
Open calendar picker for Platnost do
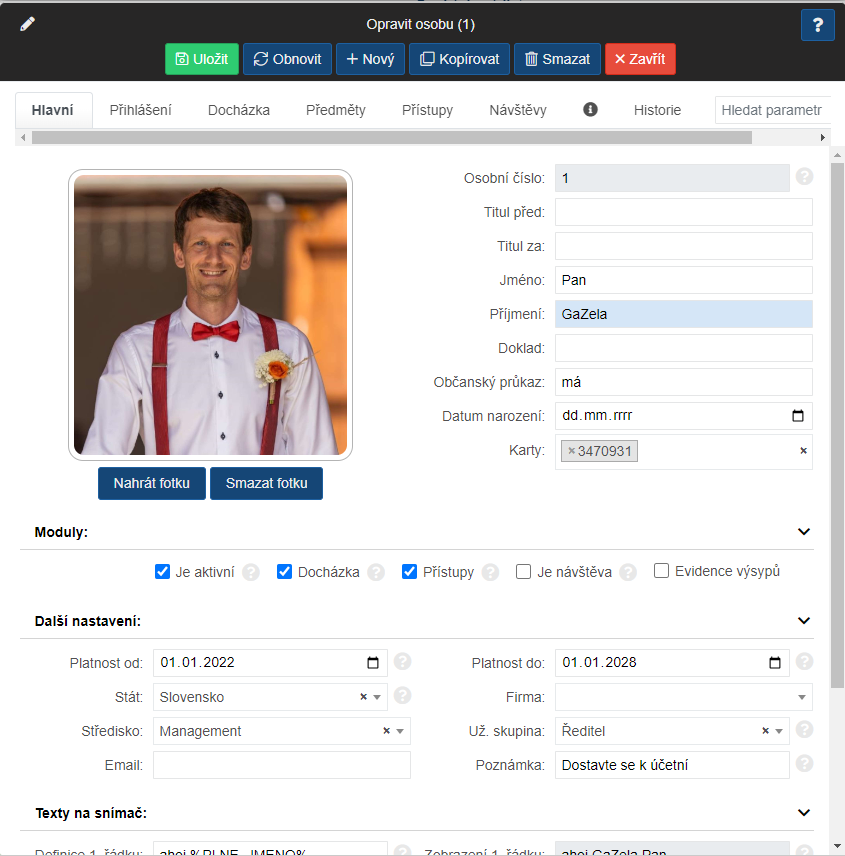coord(775,662)
